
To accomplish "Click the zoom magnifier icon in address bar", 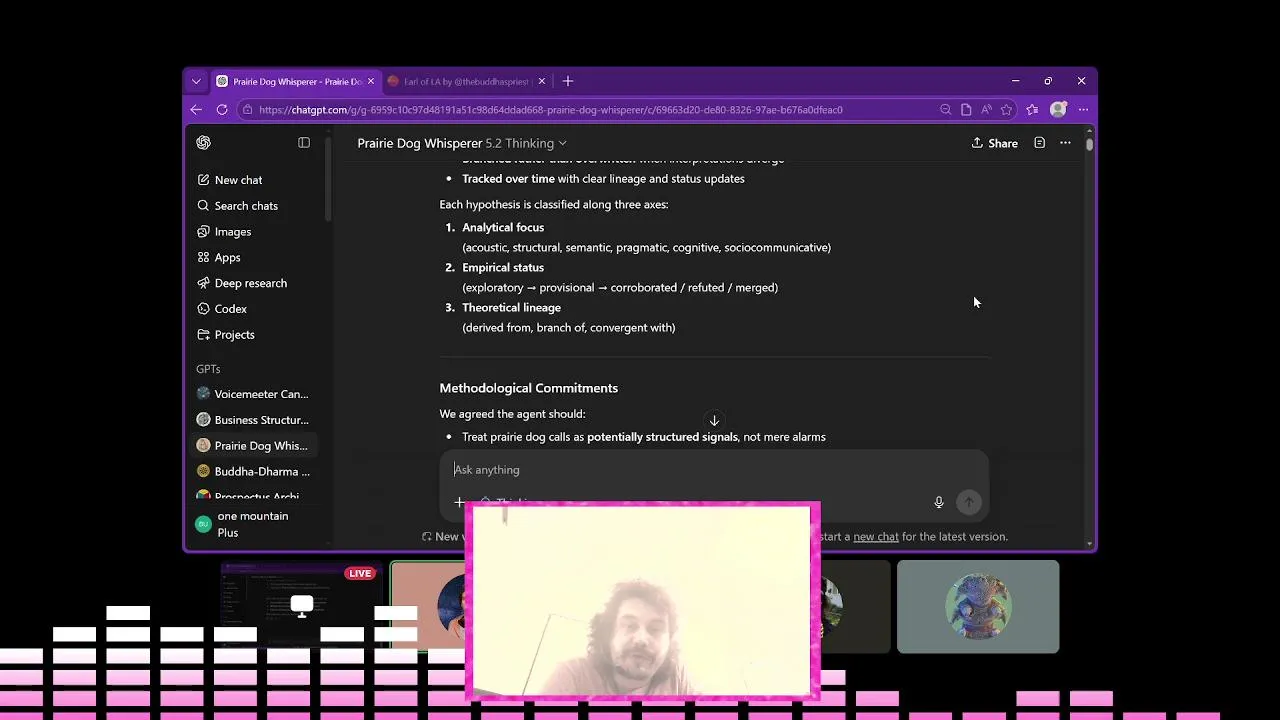I will [x=945, y=110].
